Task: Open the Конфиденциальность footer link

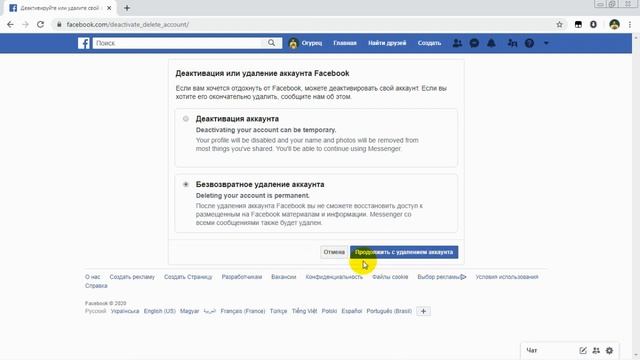Action: click(x=334, y=277)
